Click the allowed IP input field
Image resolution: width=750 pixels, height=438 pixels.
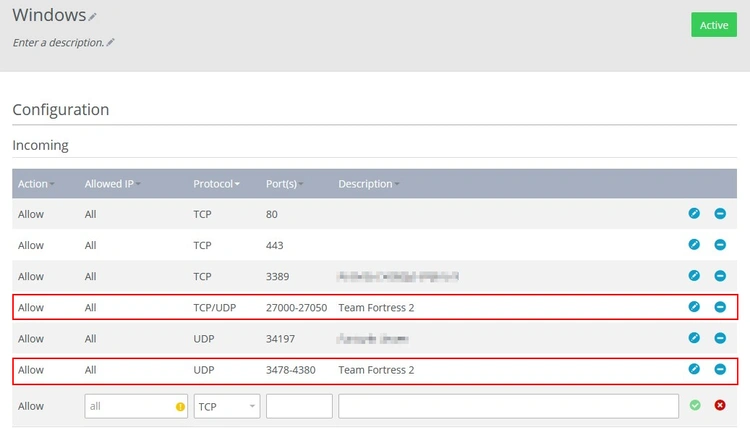point(130,406)
